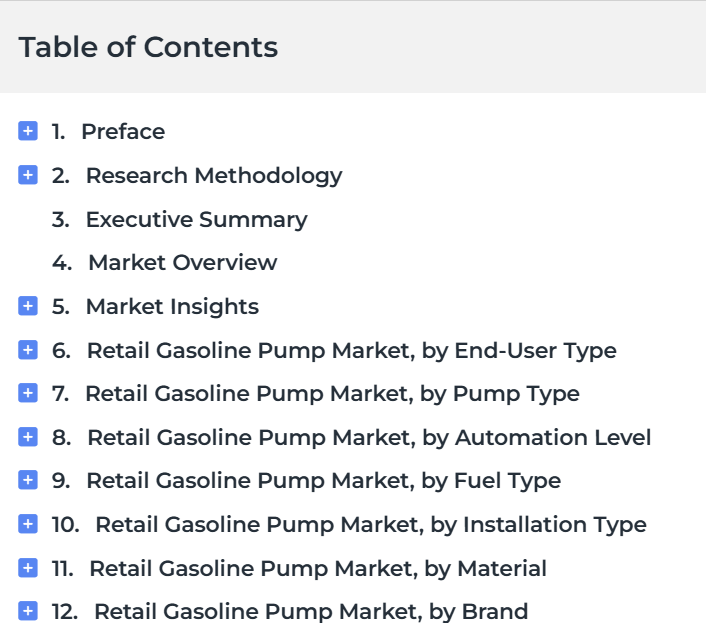Expand the Preface section plus icon
Image resolution: width=706 pixels, height=625 pixels.
tap(28, 131)
